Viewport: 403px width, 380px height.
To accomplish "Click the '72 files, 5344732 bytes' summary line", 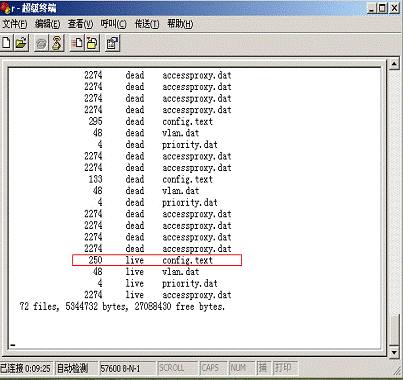I will pos(122,306).
